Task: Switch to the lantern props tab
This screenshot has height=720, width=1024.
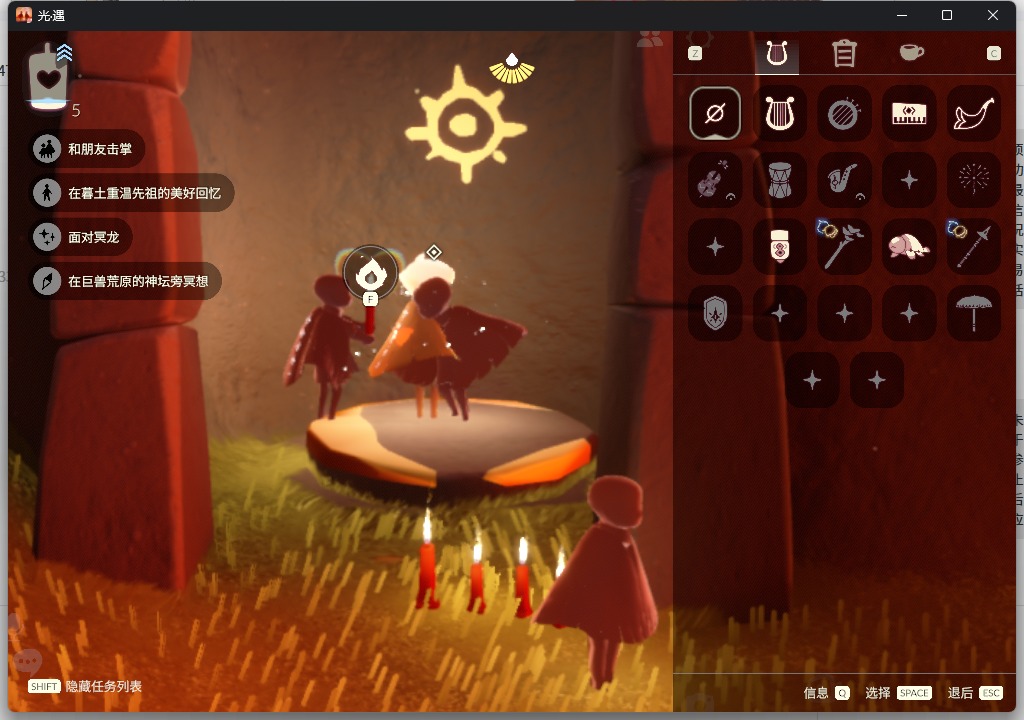Action: (x=844, y=54)
